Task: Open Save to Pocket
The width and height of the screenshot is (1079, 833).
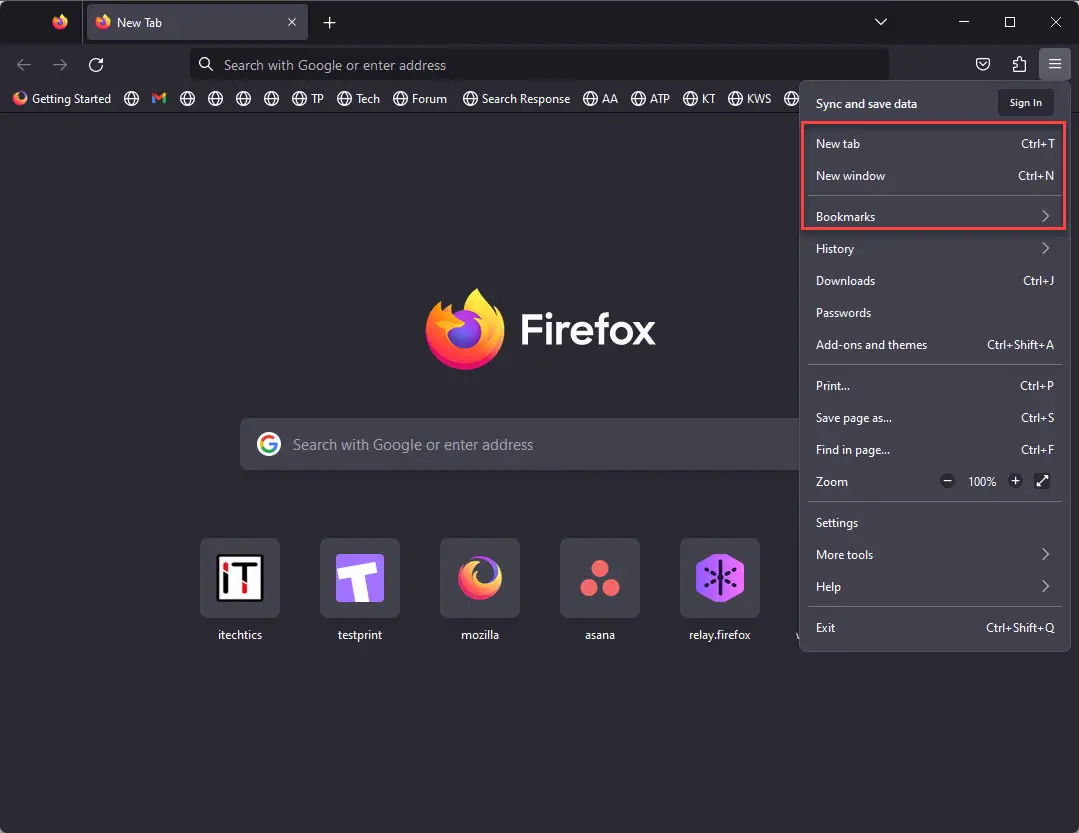Action: 983,65
